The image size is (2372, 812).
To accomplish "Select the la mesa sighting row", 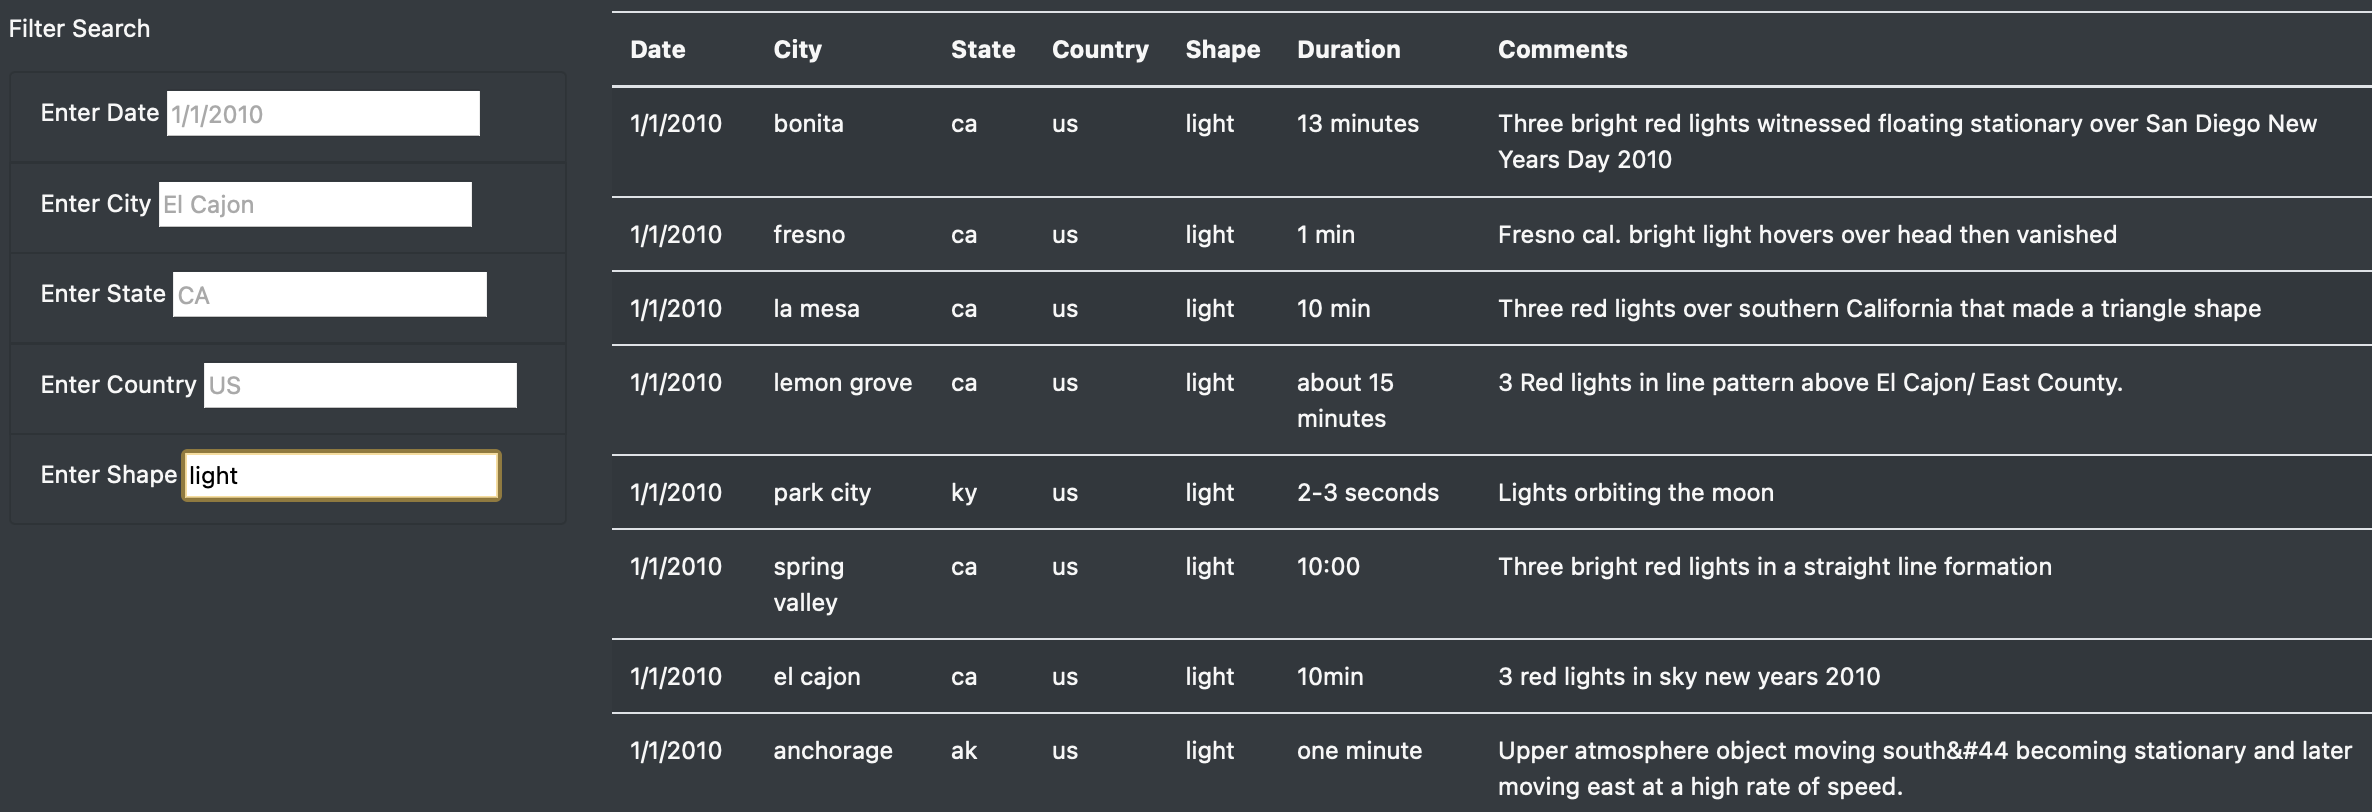I will [x=1200, y=308].
